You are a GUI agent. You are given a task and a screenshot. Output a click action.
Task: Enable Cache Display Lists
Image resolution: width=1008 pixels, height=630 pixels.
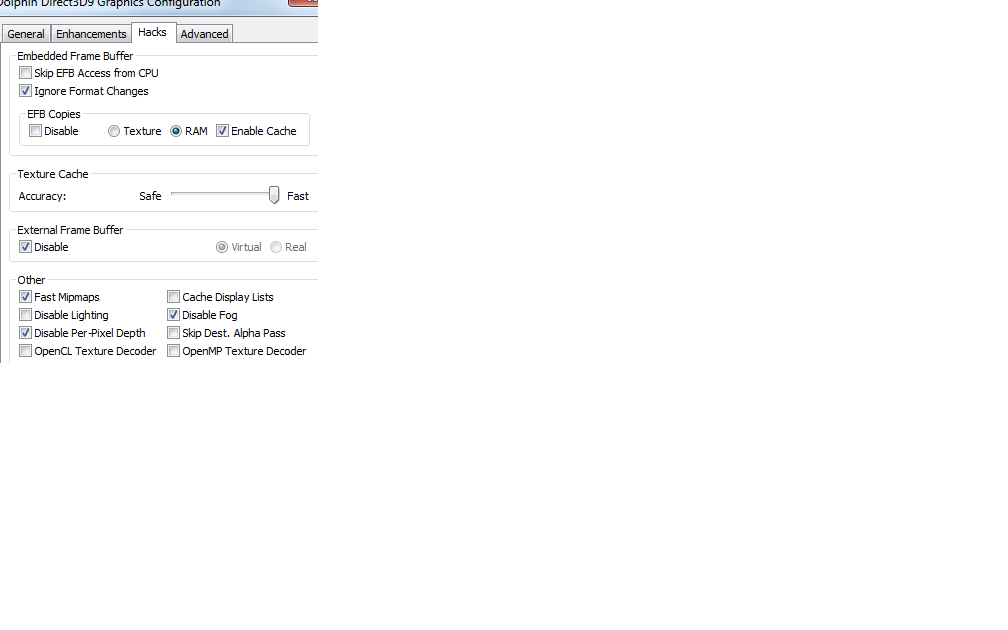(174, 296)
